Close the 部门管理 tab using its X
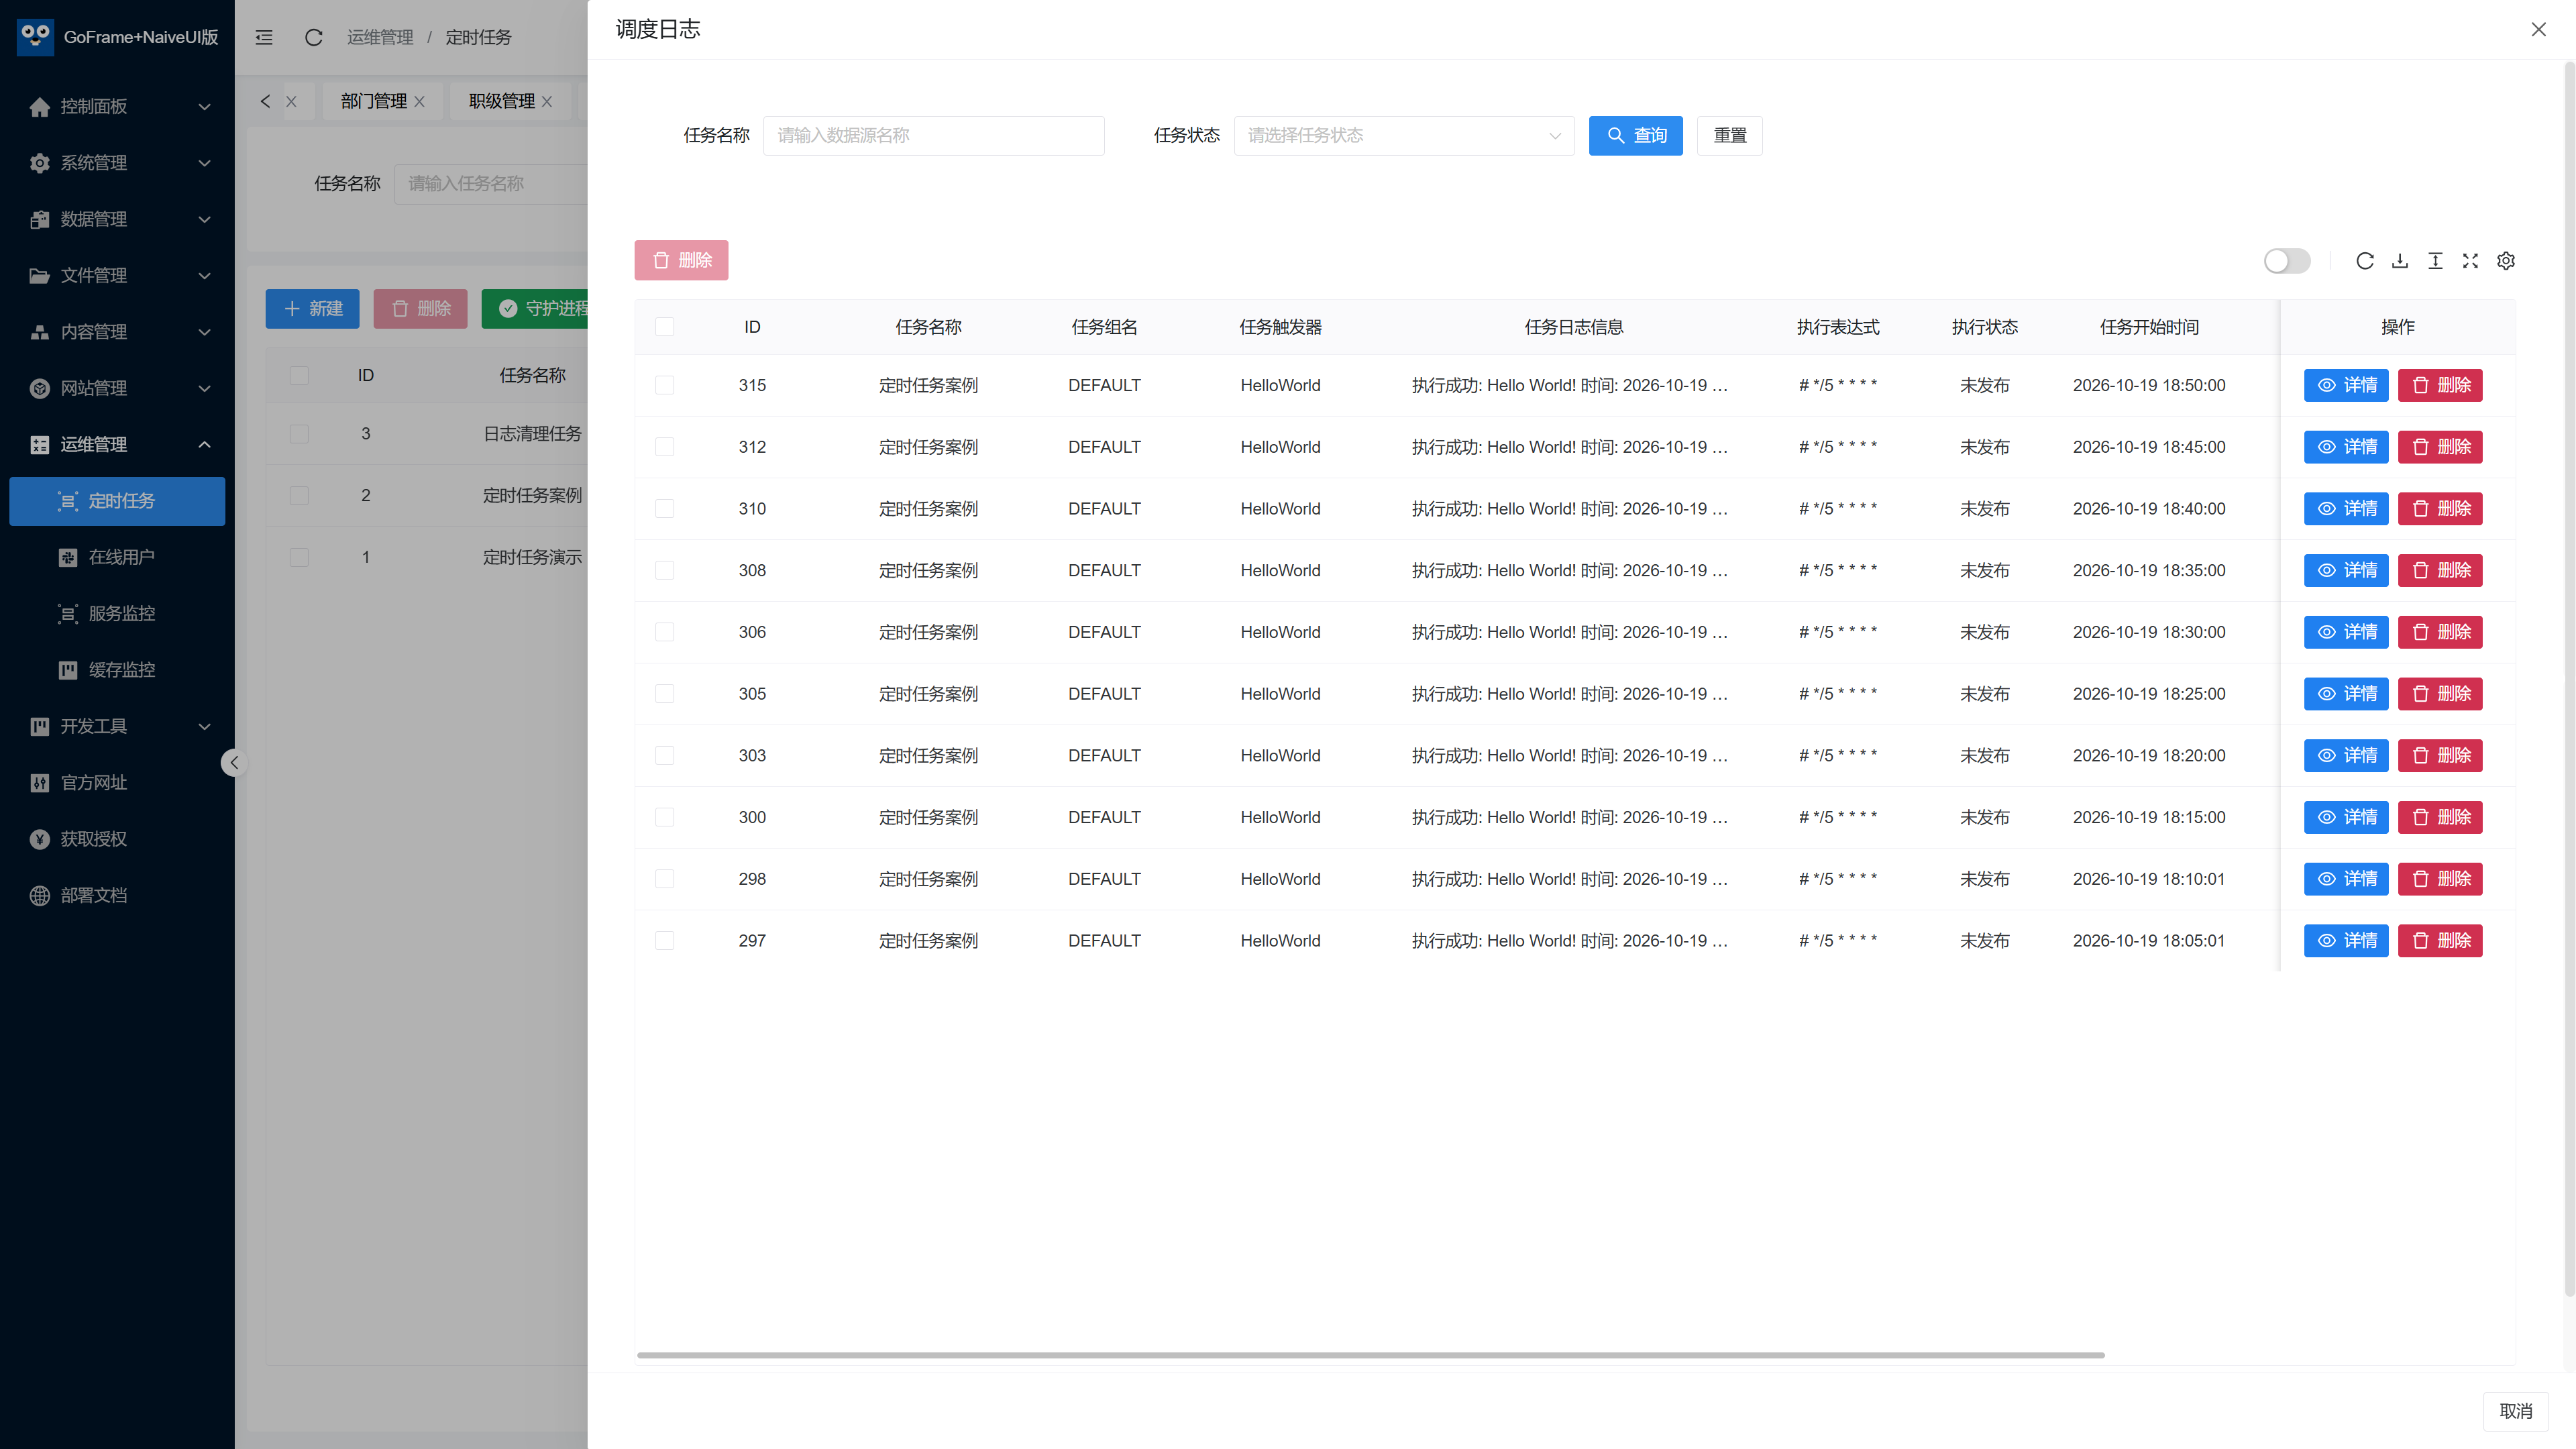Viewport: 2576px width, 1449px height. 419,101
